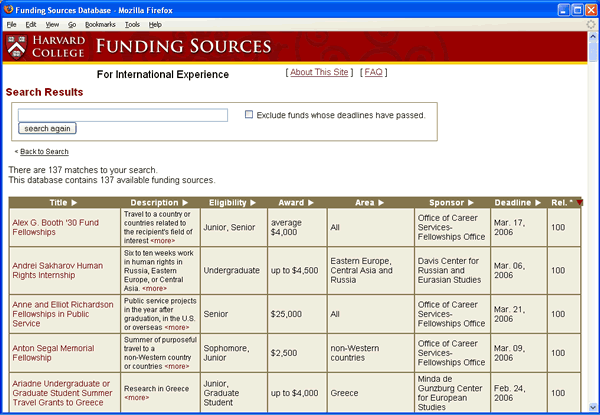Click 'Minda de Gunzburg Center' sponsor cell
600x415 pixels.
coord(450,393)
